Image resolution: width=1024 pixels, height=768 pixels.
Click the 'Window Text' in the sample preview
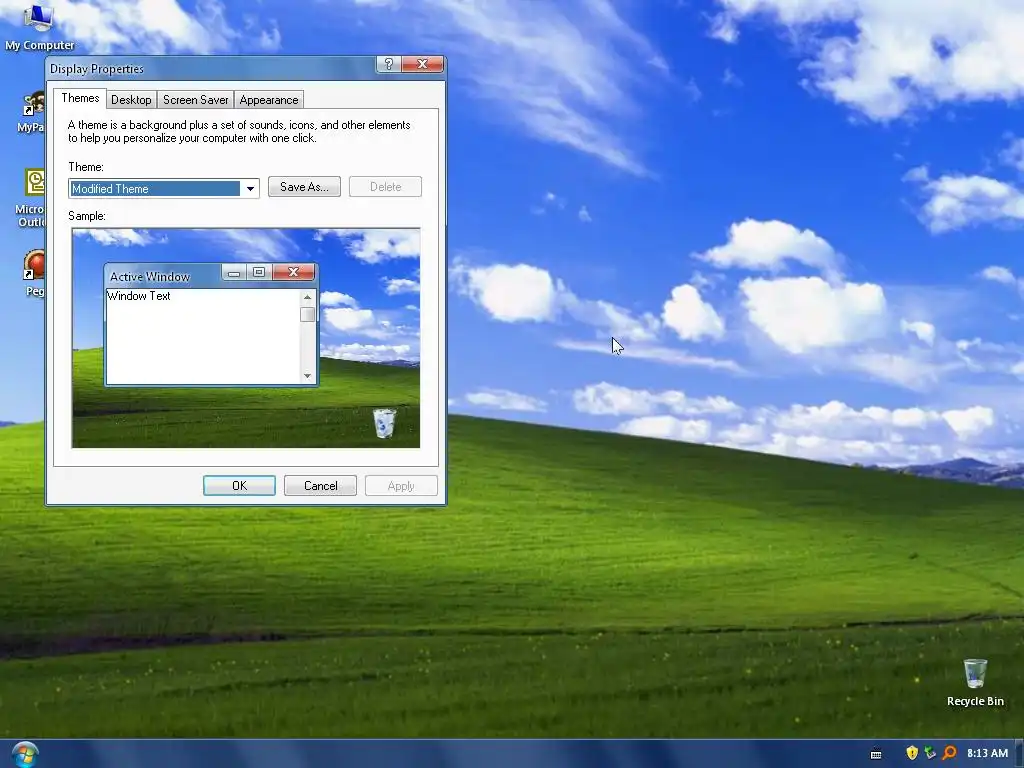[x=138, y=296]
